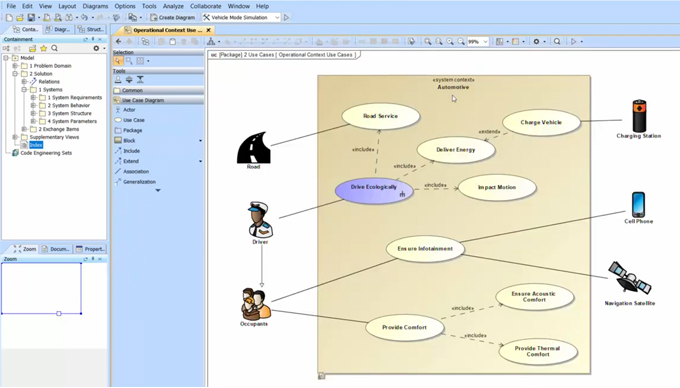Click the Navigation Satellite actor icon
Viewport: 680px width, 388px height.
click(x=630, y=277)
